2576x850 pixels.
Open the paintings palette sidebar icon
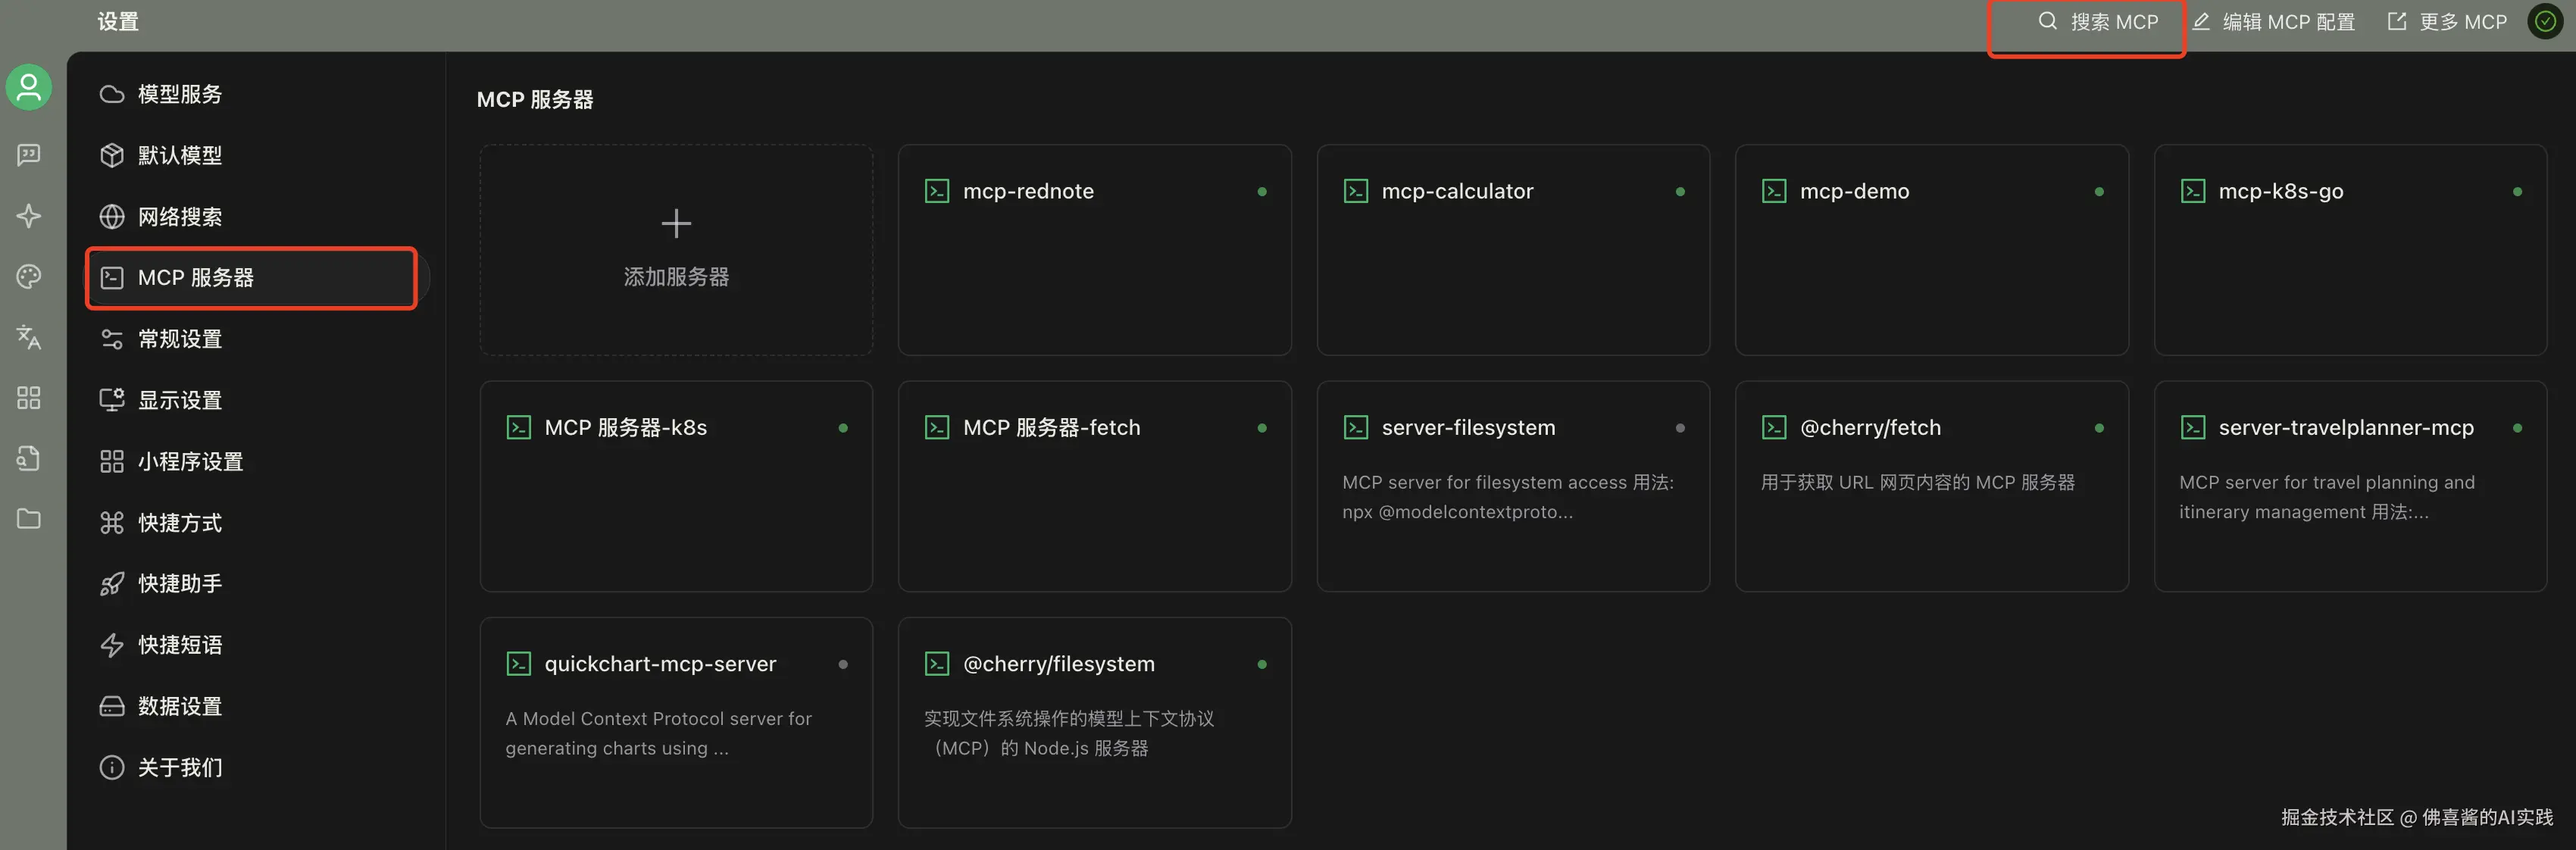click(29, 276)
